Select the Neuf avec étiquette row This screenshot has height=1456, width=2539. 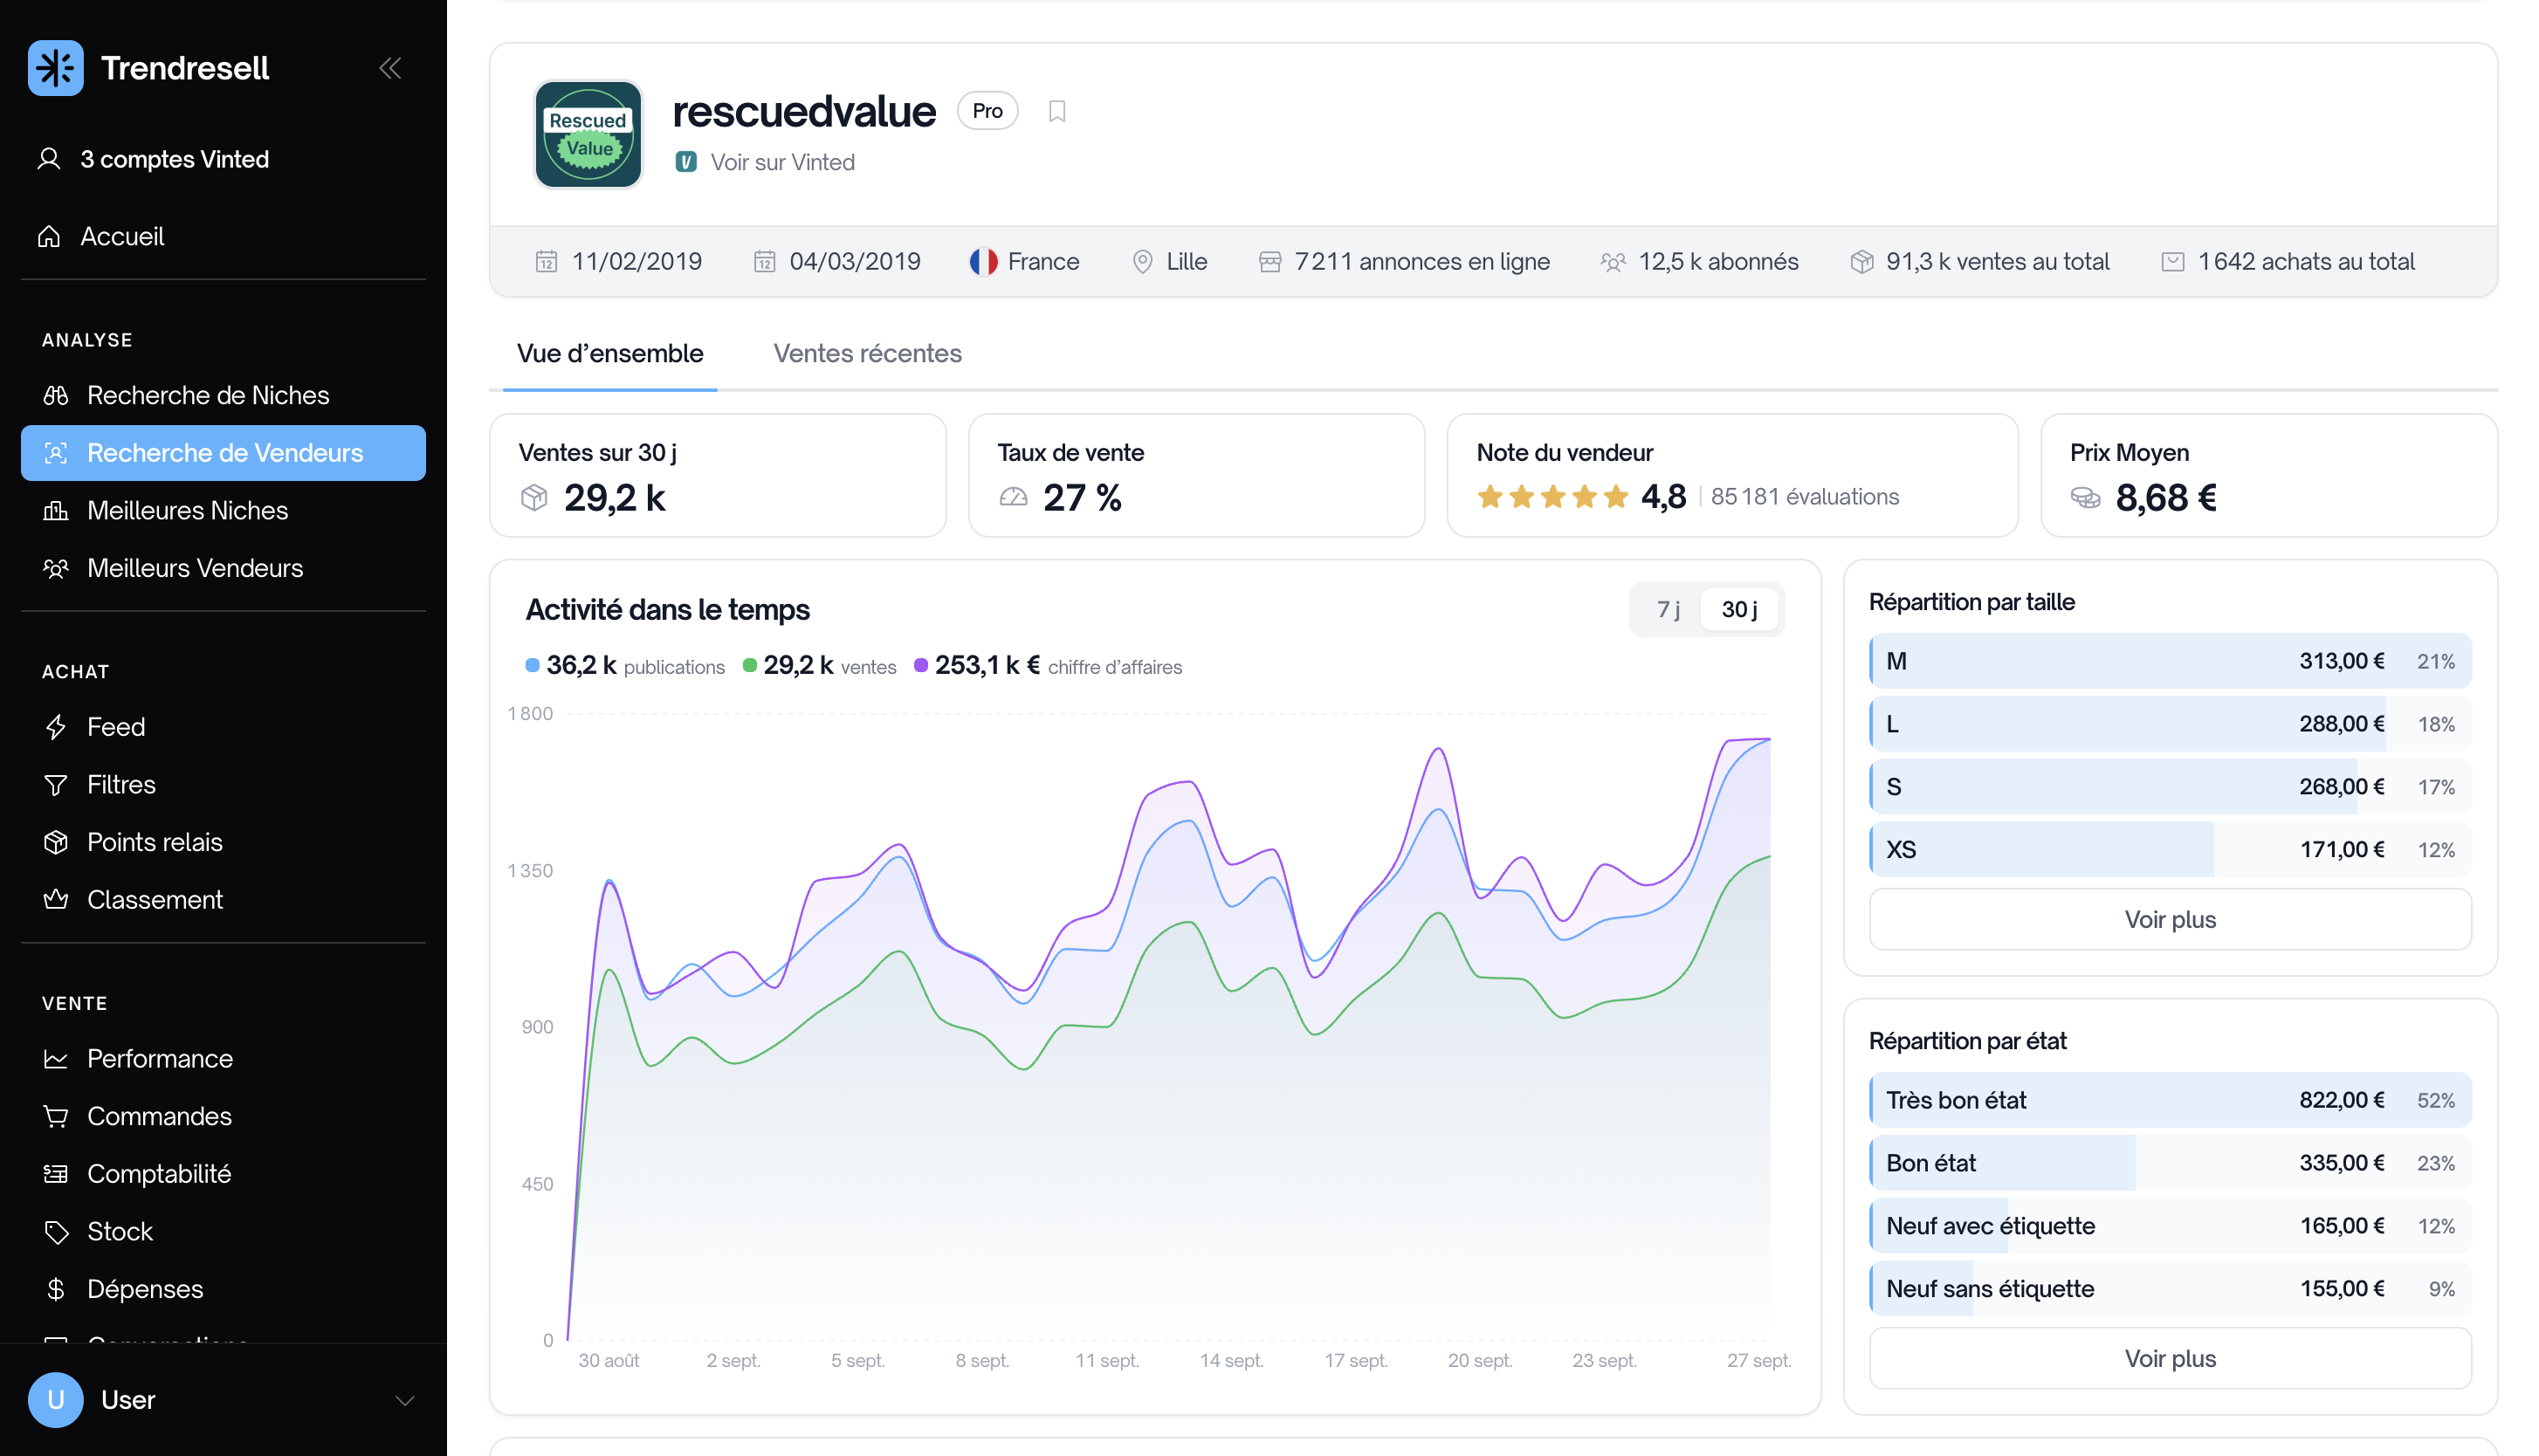point(2170,1226)
